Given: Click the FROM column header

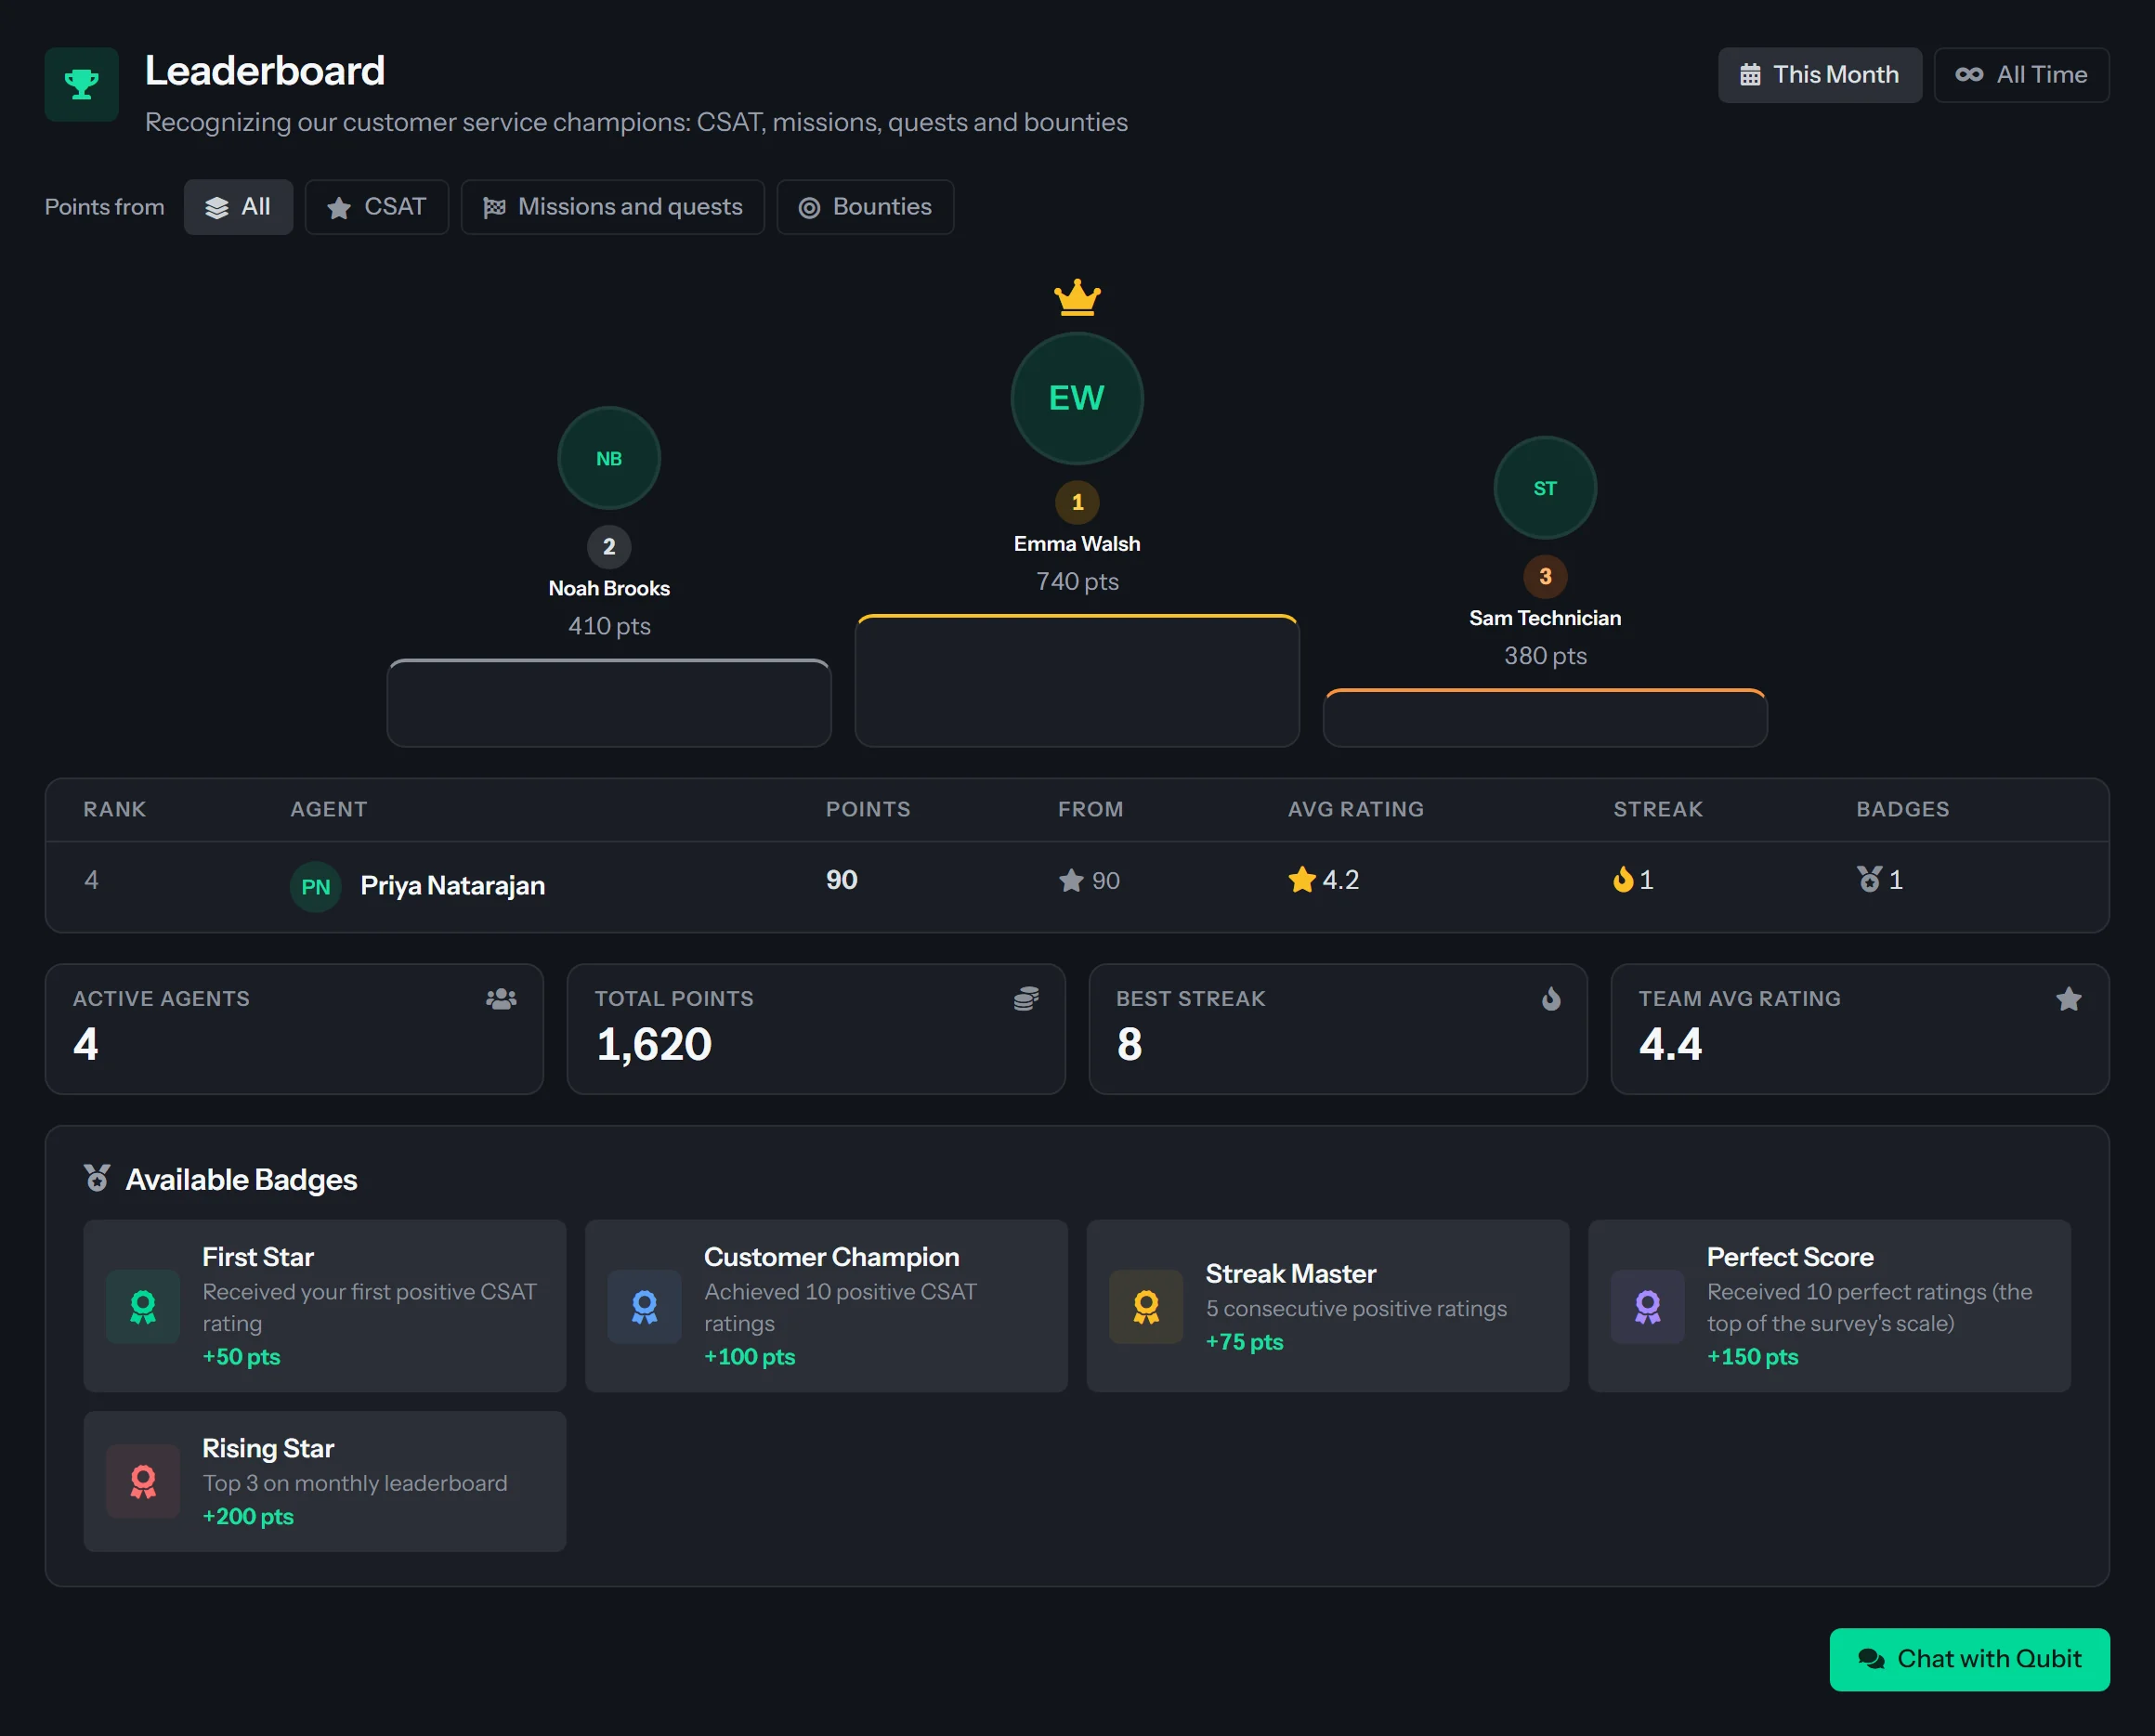Looking at the screenshot, I should (1091, 809).
